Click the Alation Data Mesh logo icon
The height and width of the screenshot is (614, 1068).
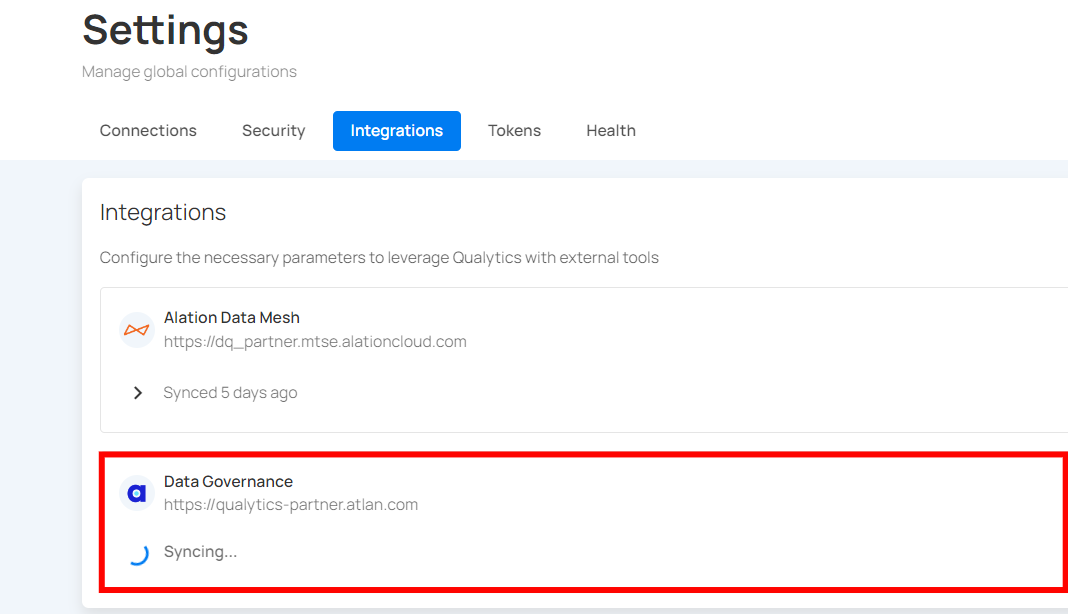point(136,330)
